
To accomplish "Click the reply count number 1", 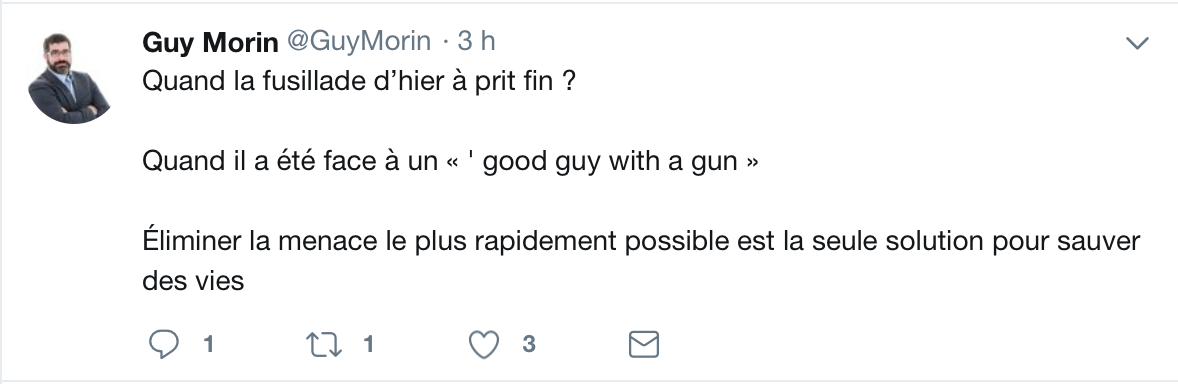I will pos(209,344).
